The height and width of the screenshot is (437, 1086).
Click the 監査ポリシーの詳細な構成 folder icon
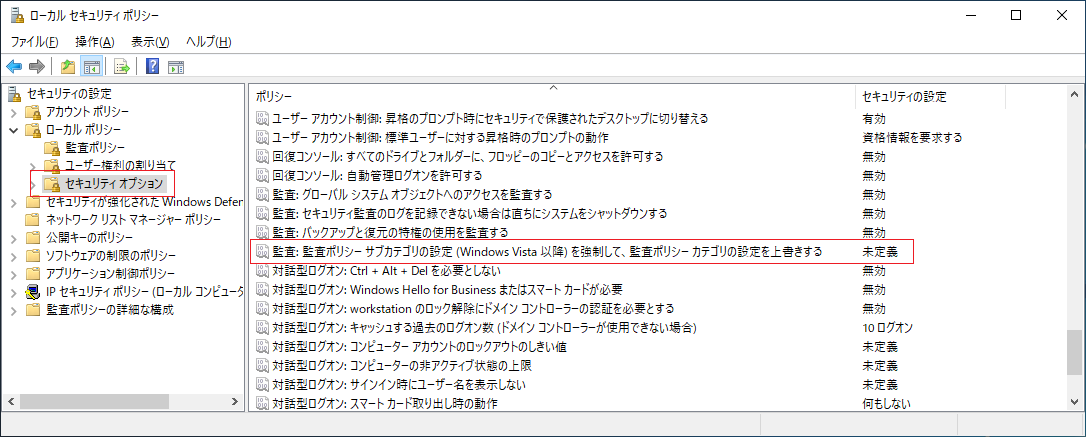pyautogui.click(x=33, y=309)
